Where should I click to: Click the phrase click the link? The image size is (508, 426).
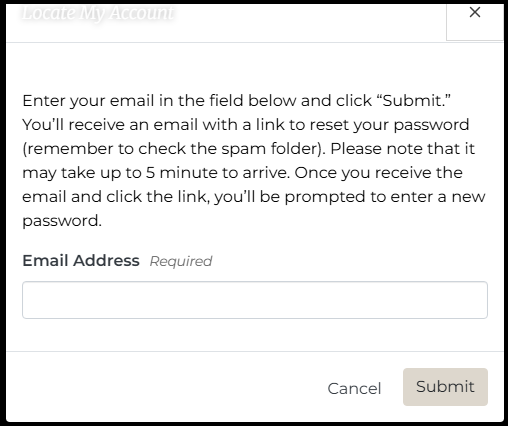click(158, 197)
